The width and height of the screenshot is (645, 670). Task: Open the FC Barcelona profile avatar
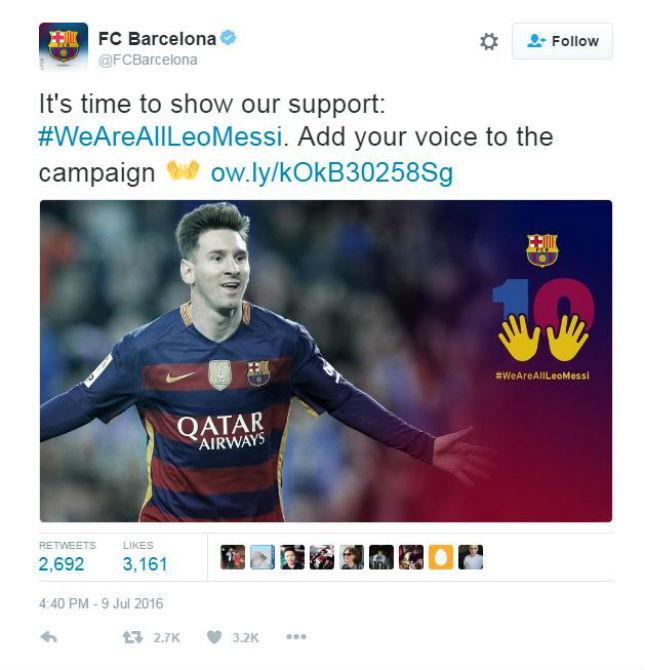point(63,46)
